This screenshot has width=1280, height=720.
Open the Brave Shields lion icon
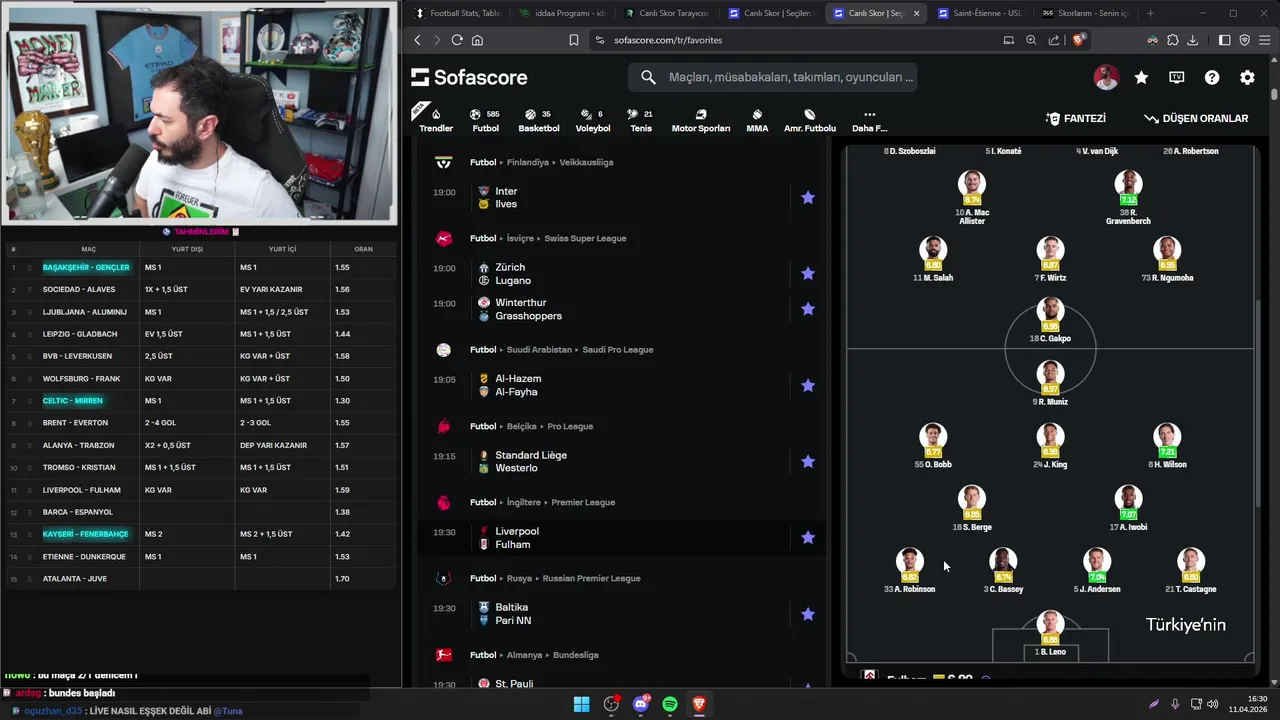[1079, 40]
